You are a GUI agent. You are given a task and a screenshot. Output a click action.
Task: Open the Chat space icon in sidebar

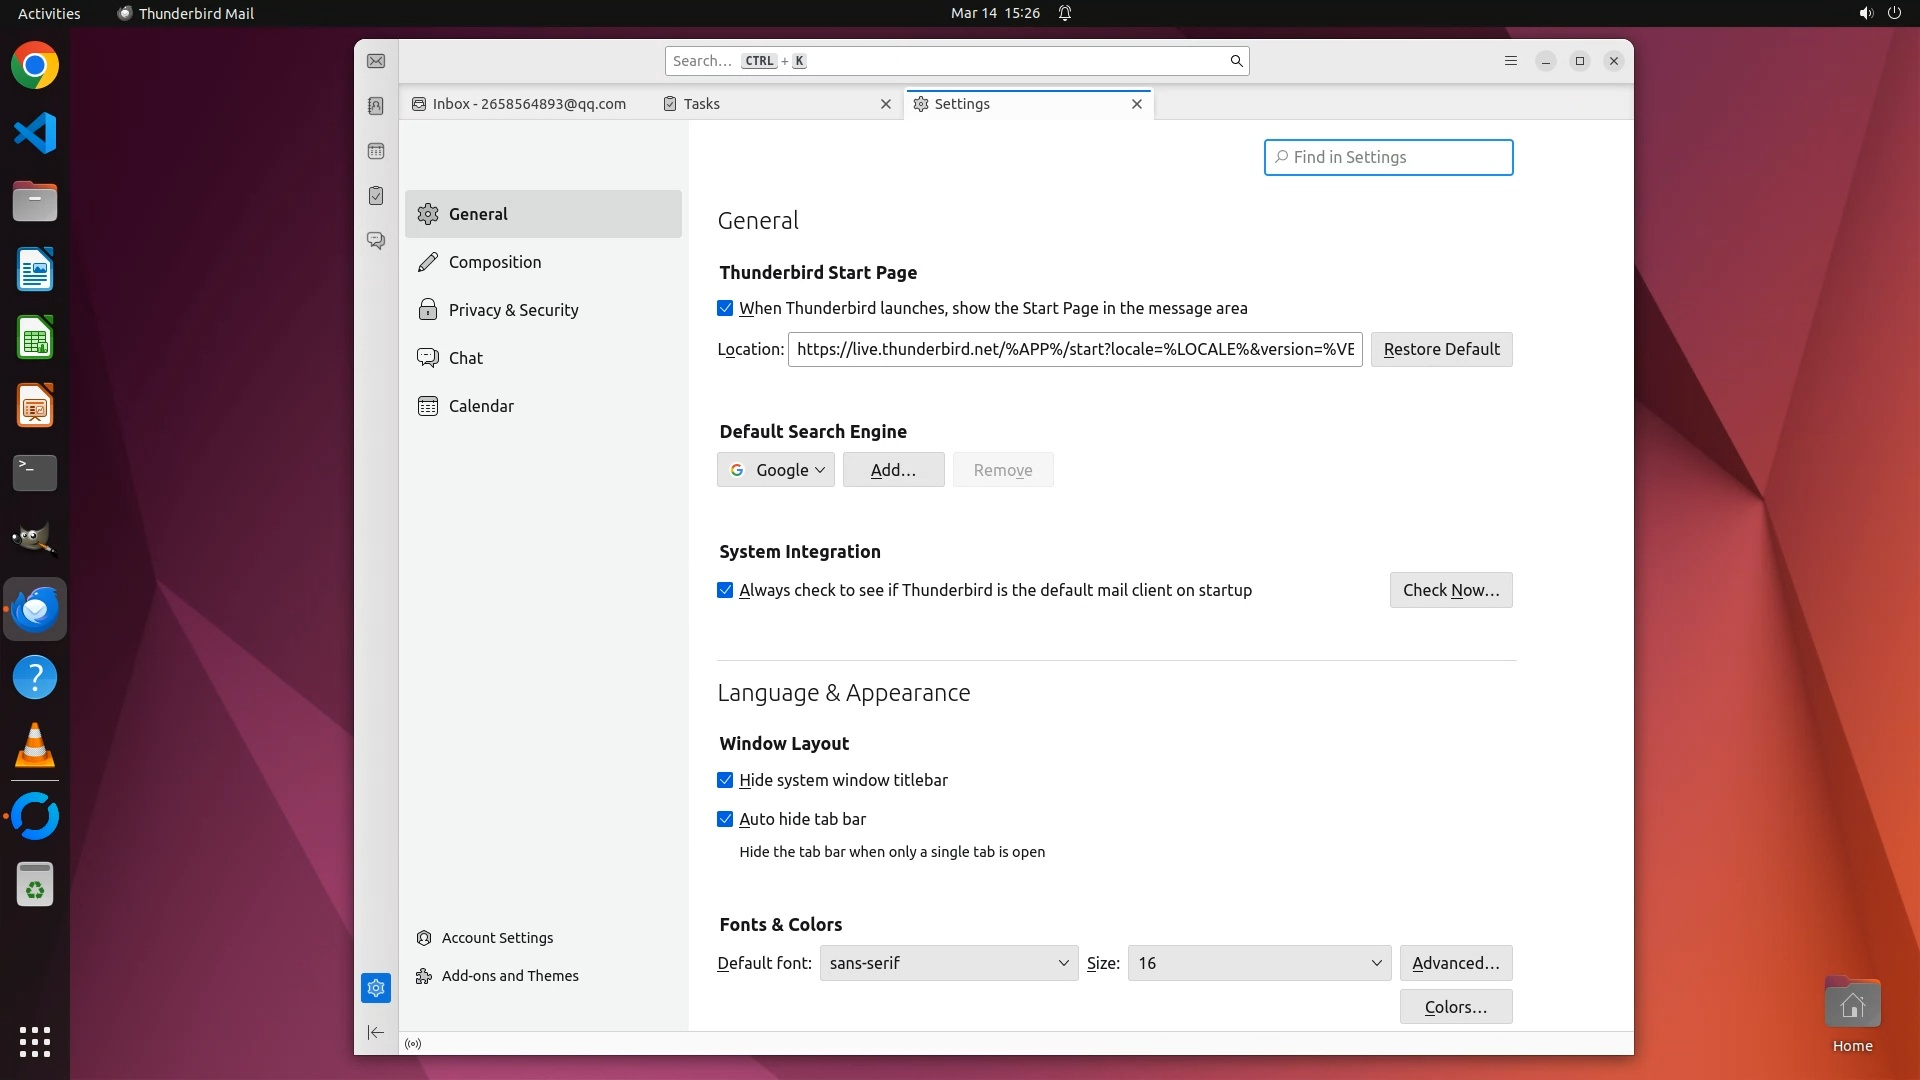(x=376, y=241)
